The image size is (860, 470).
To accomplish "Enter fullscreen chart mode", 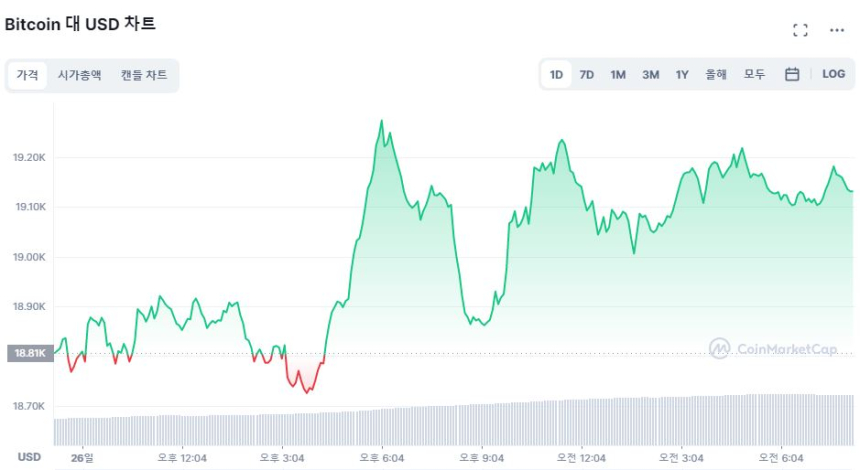I will pyautogui.click(x=800, y=30).
